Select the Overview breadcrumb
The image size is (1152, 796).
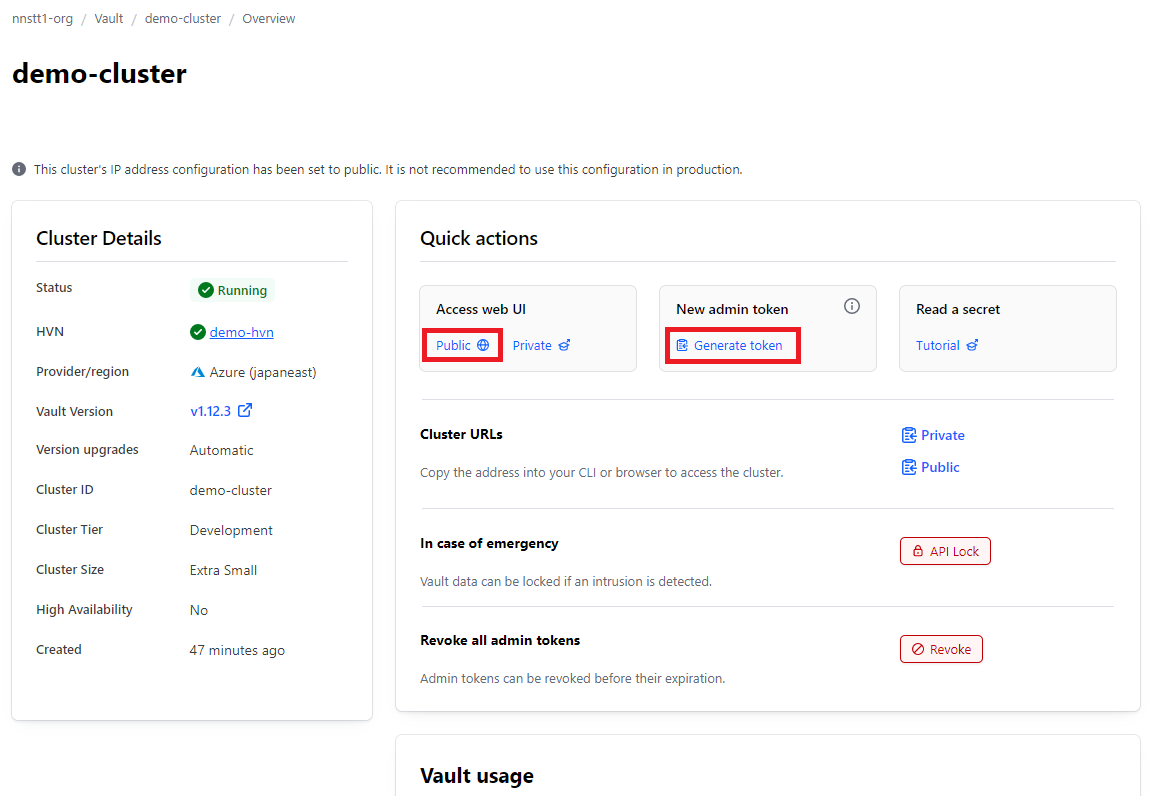tap(269, 18)
